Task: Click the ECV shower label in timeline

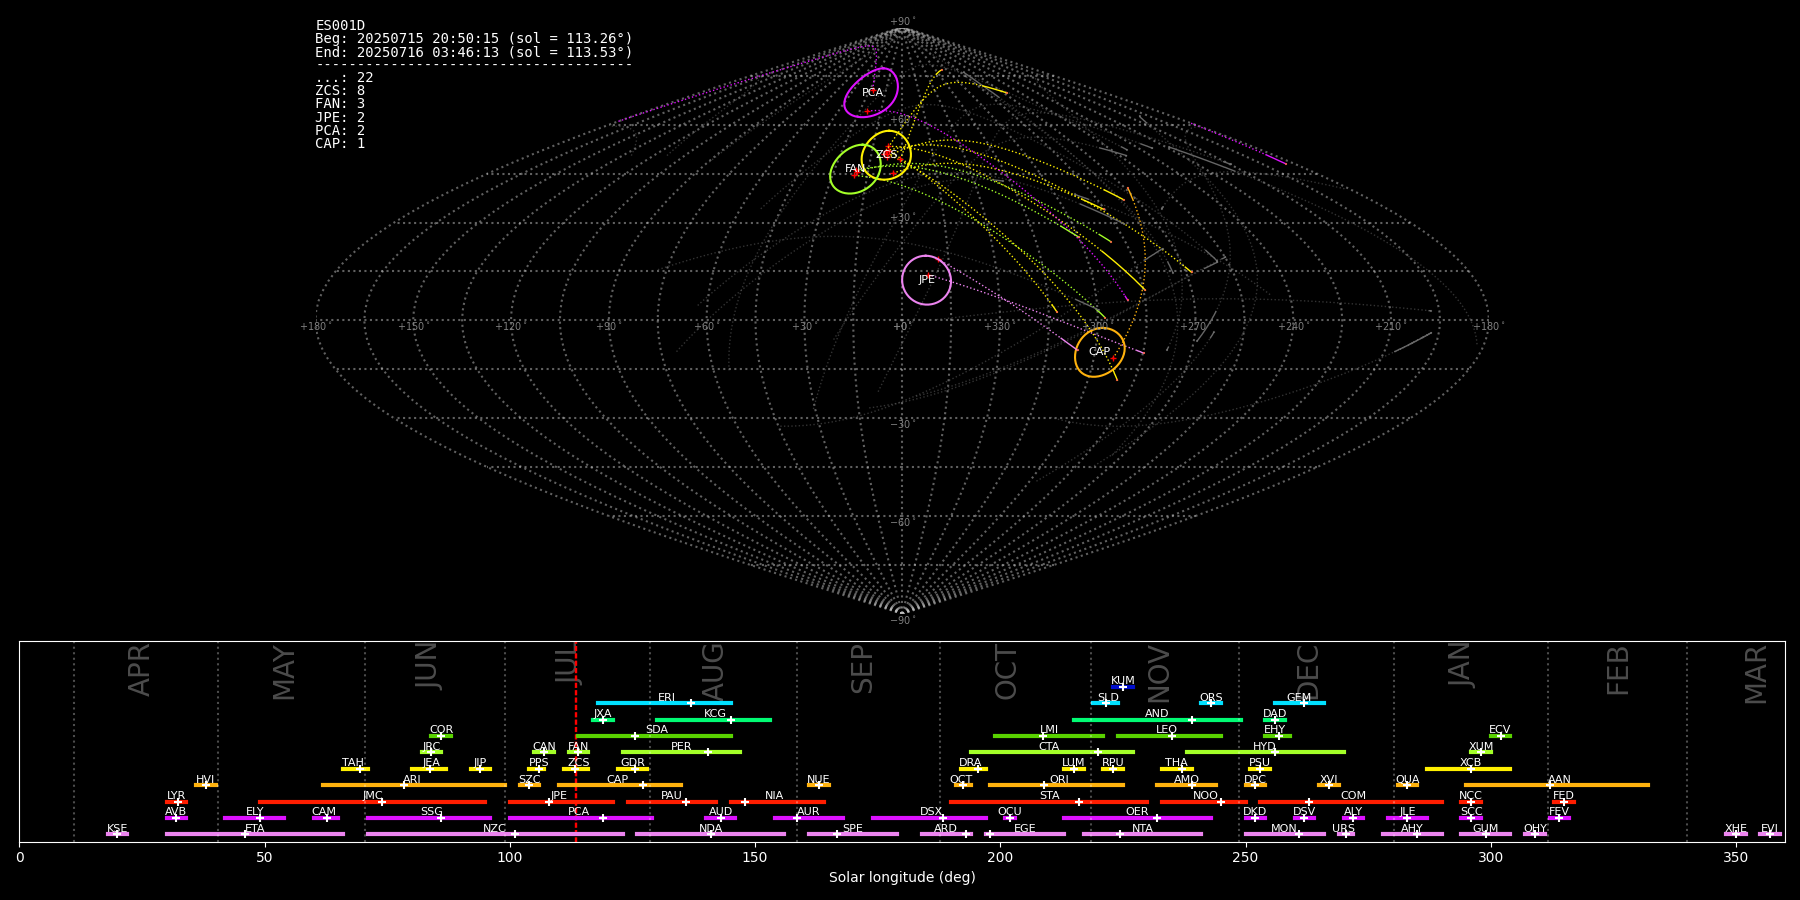Action: [x=1500, y=730]
